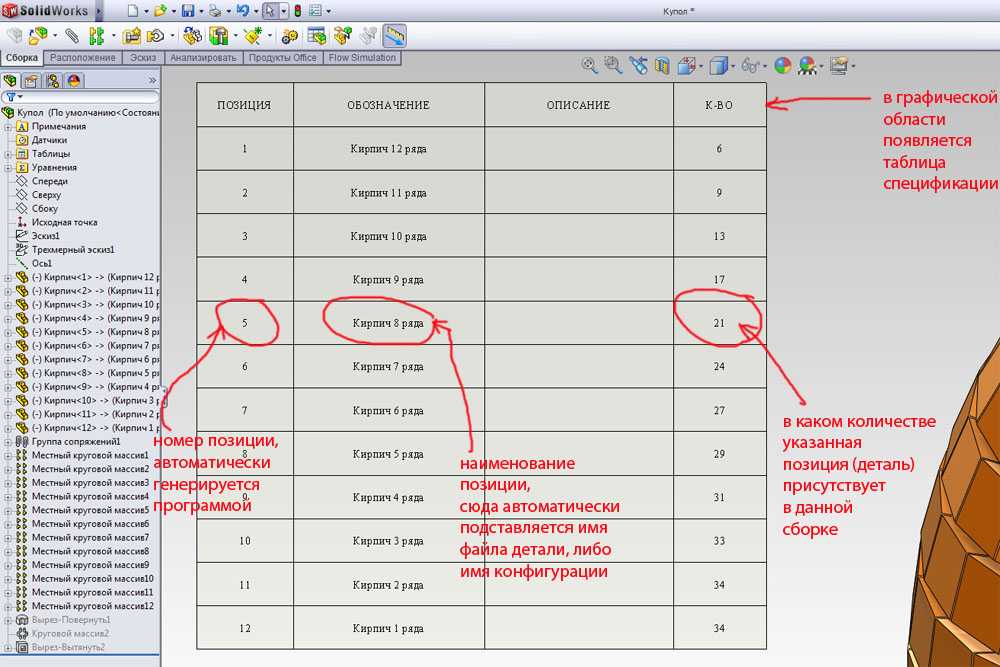Select the Исходная точка tree item
Screen dimensions: 1000x667
click(64, 222)
